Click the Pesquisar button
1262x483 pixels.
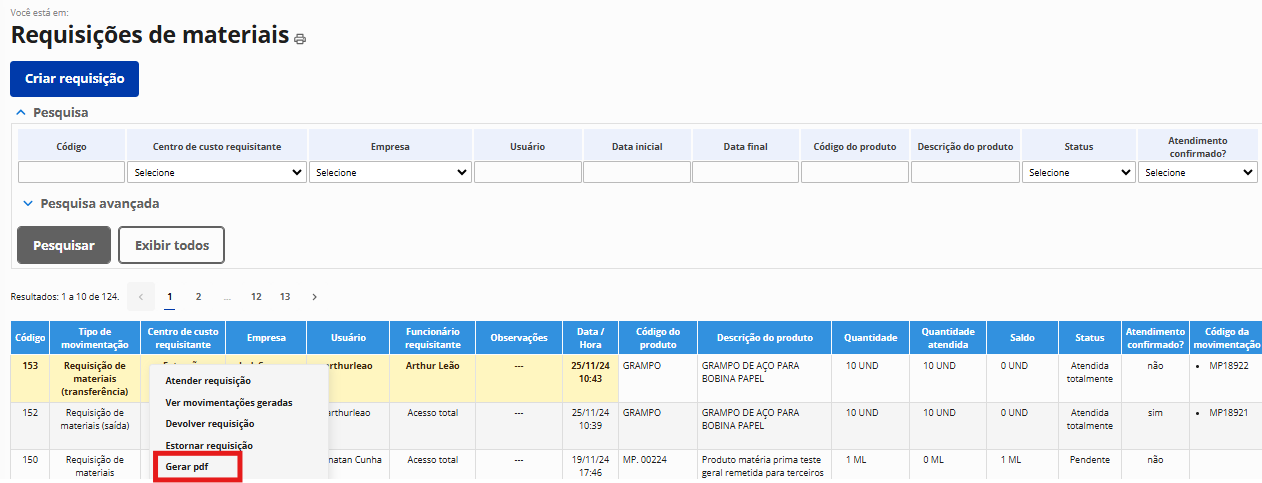point(64,245)
